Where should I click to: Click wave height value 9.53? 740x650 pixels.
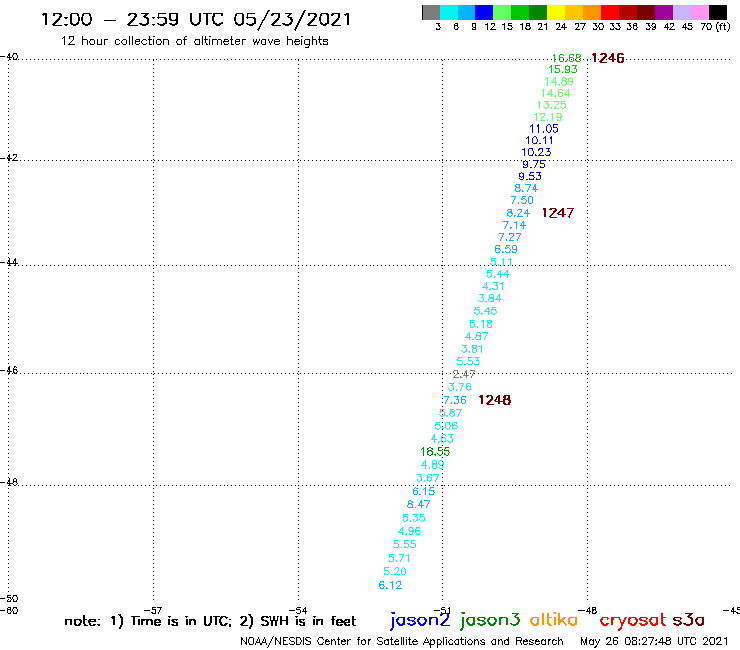tap(530, 177)
